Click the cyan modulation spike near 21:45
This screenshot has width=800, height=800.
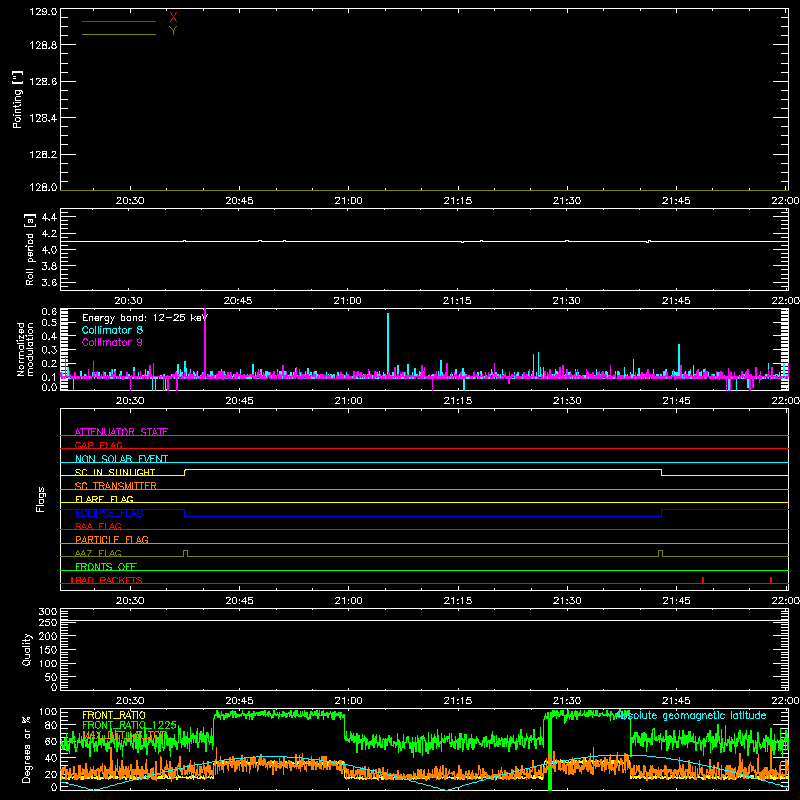679,360
